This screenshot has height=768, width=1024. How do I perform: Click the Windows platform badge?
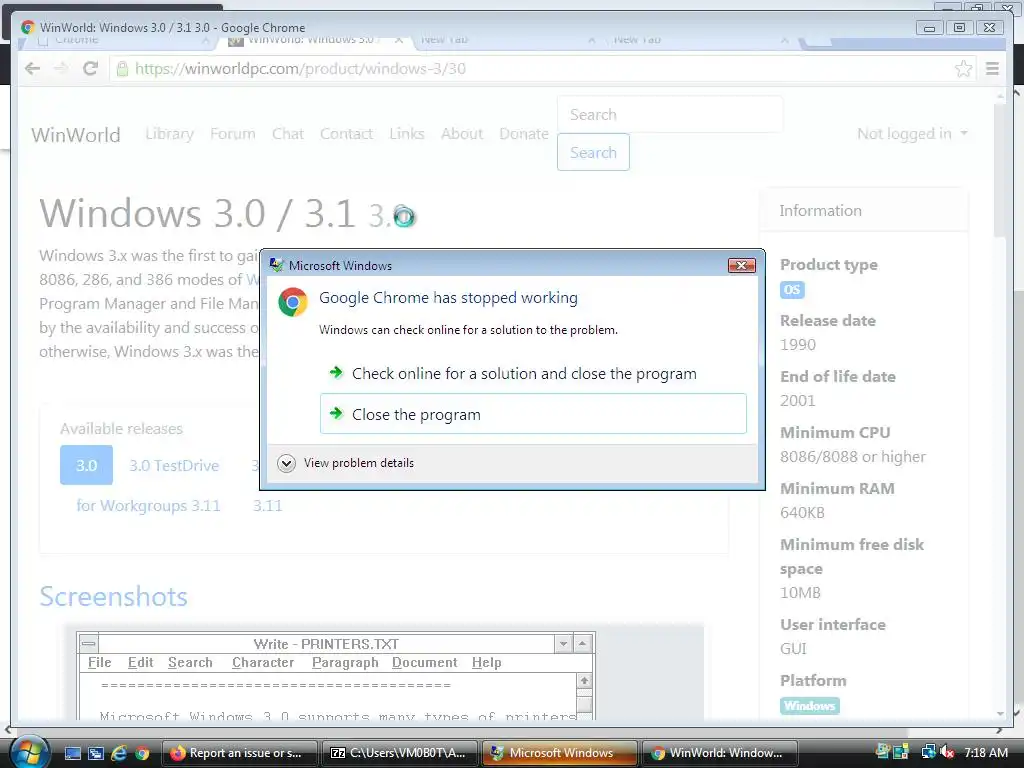pos(810,706)
